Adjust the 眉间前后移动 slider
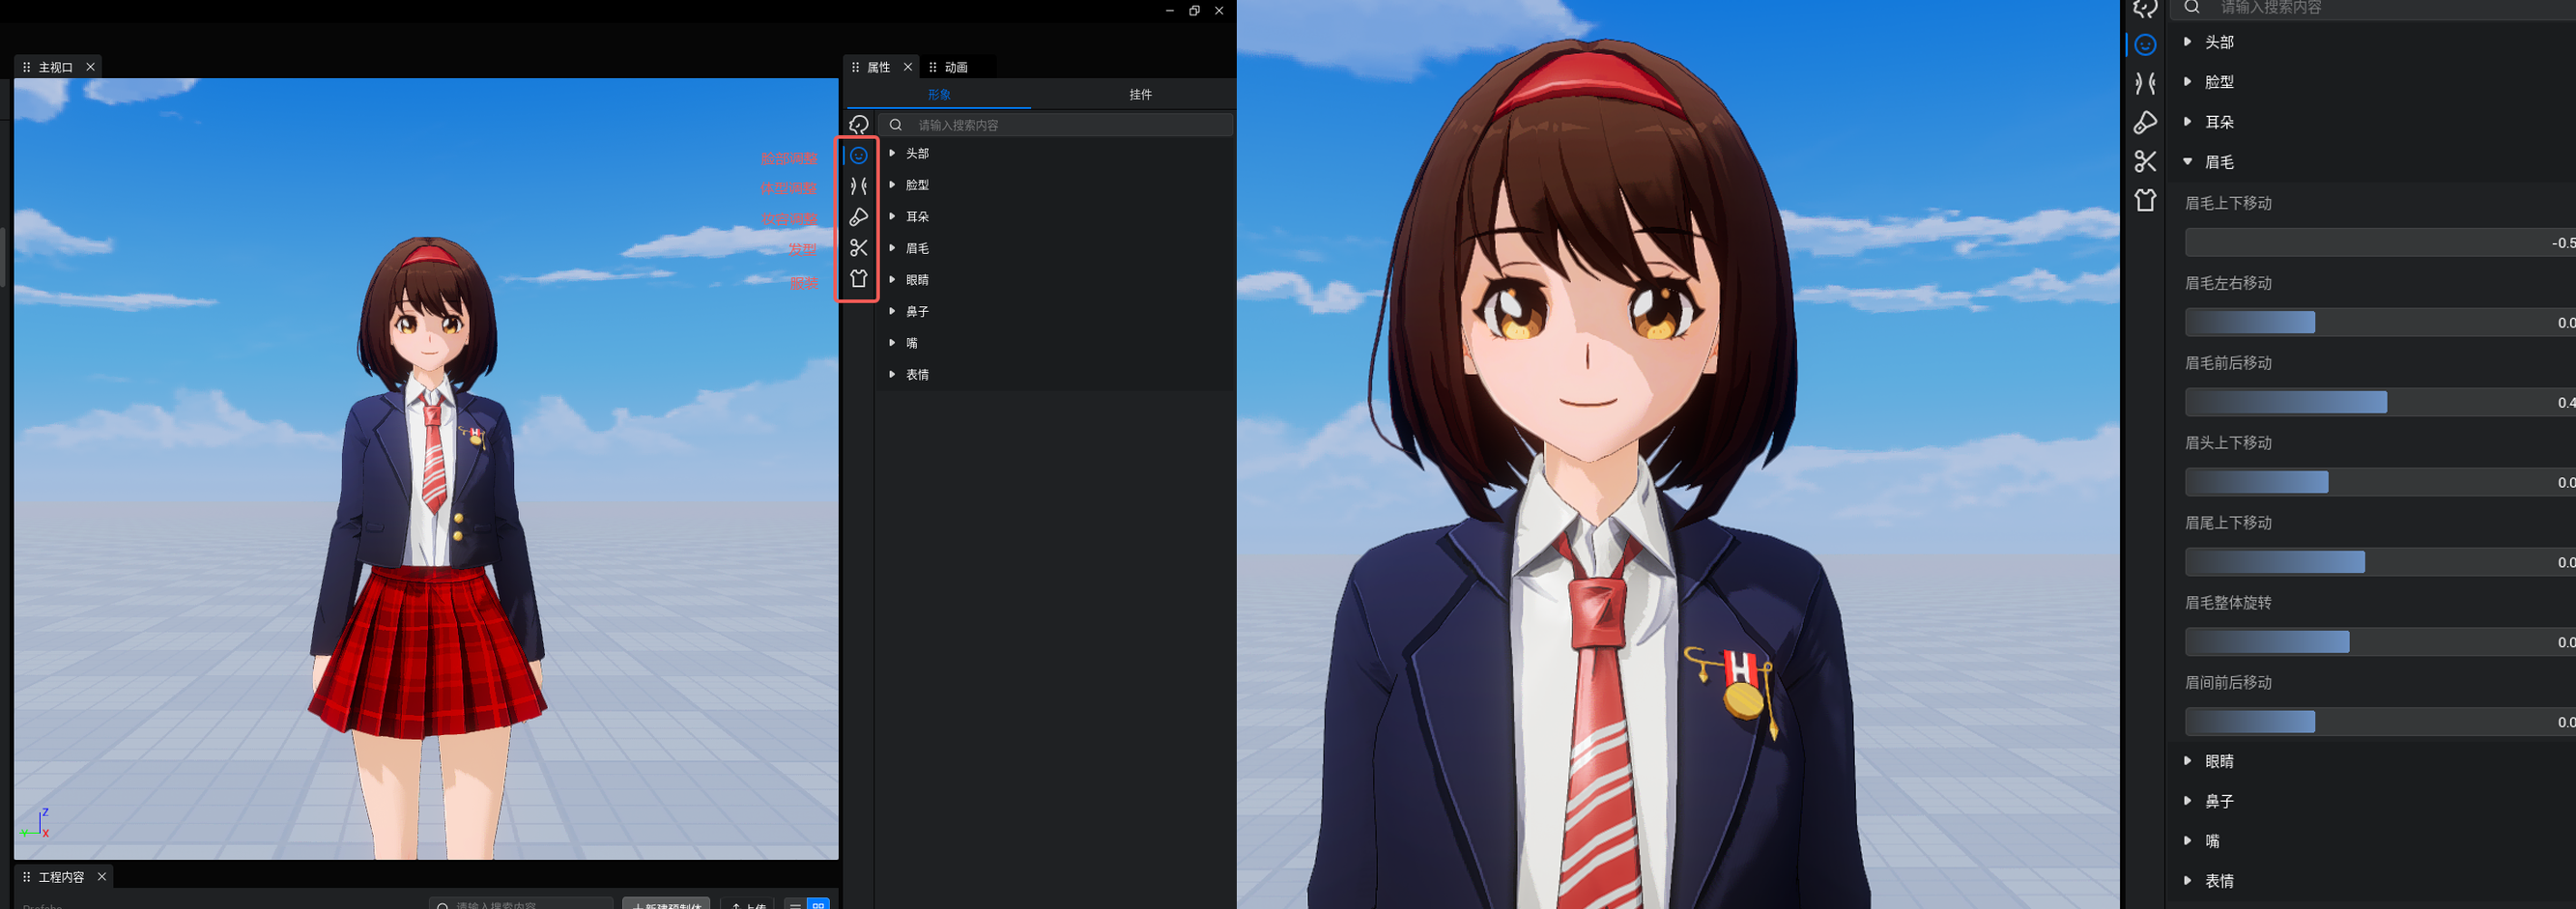 click(2380, 722)
